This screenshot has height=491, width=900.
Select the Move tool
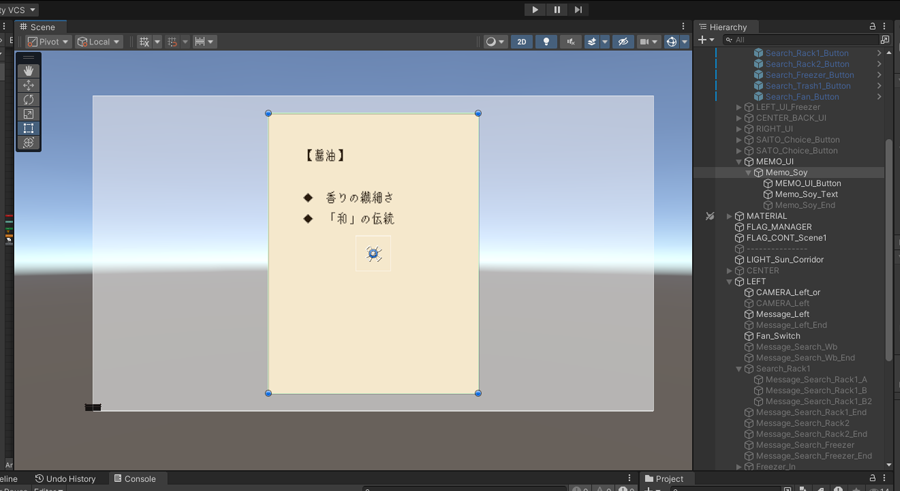[x=28, y=85]
